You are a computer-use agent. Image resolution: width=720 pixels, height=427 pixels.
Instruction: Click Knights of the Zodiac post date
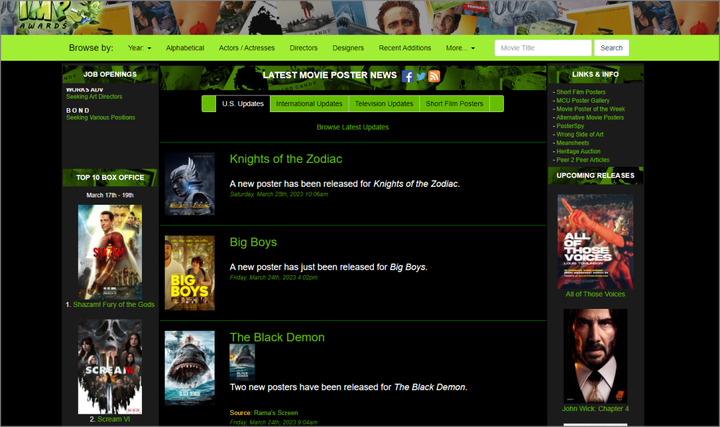pyautogui.click(x=279, y=194)
